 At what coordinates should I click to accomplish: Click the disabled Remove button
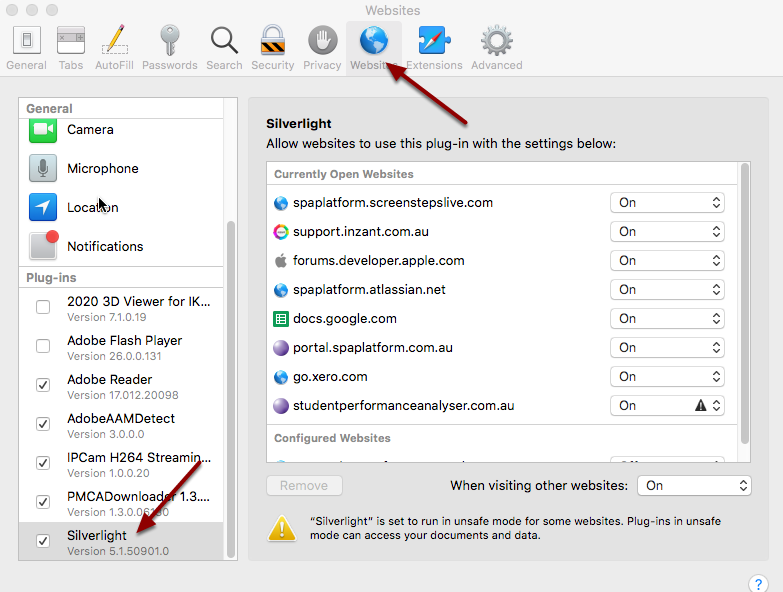(304, 486)
